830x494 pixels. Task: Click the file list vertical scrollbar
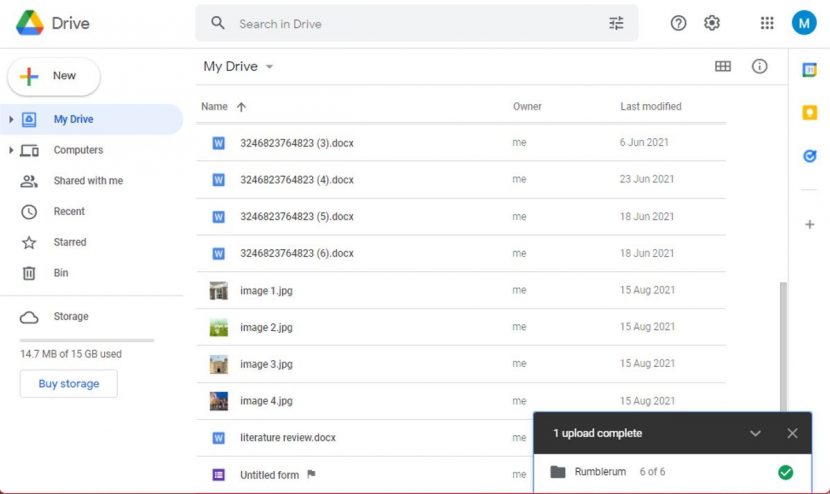tap(783, 347)
